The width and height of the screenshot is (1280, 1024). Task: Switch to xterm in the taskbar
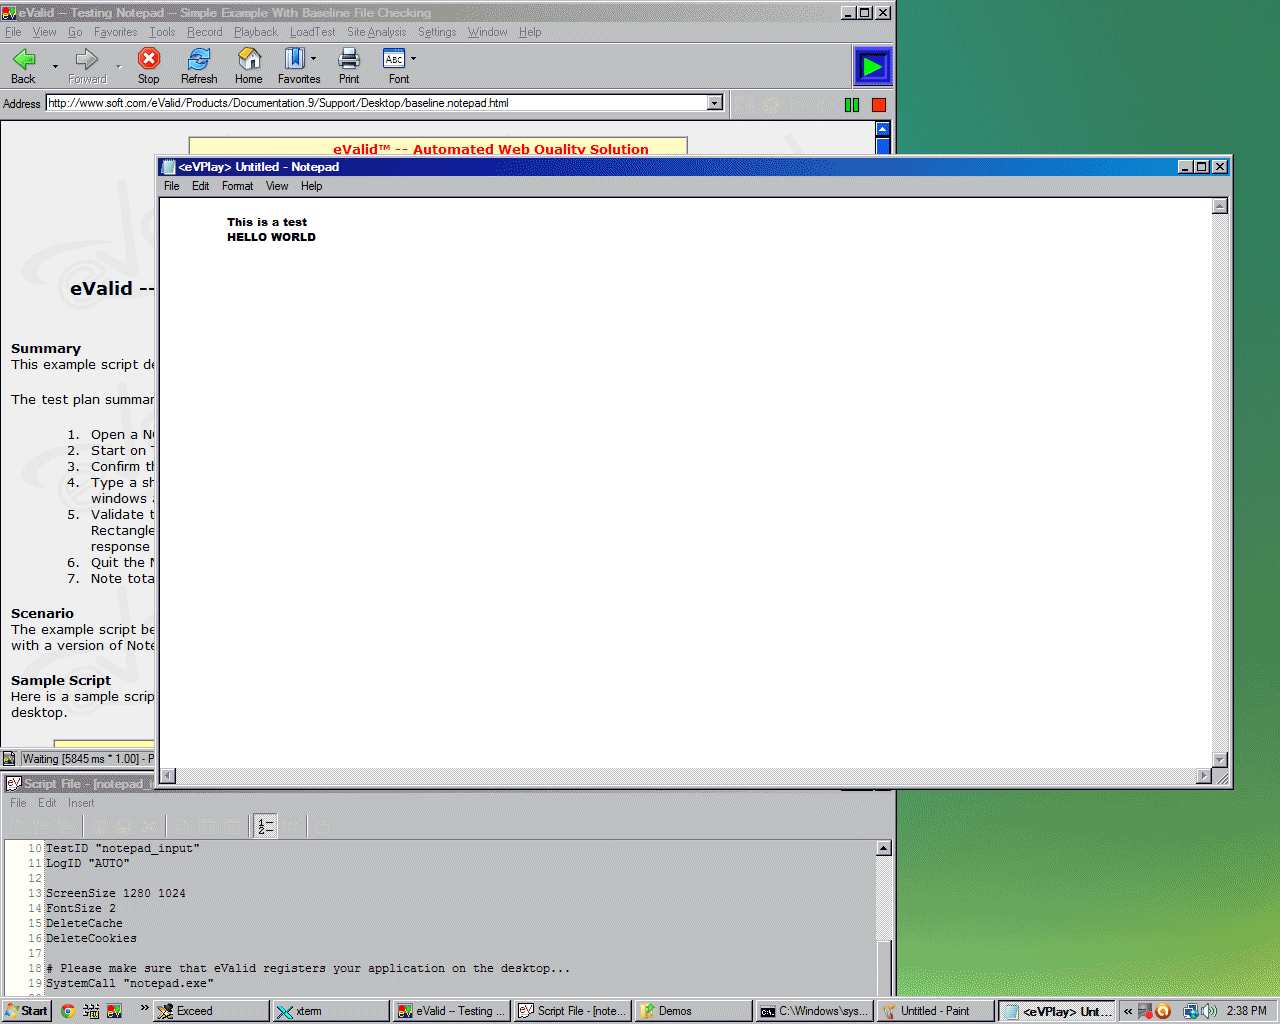tap(331, 1011)
